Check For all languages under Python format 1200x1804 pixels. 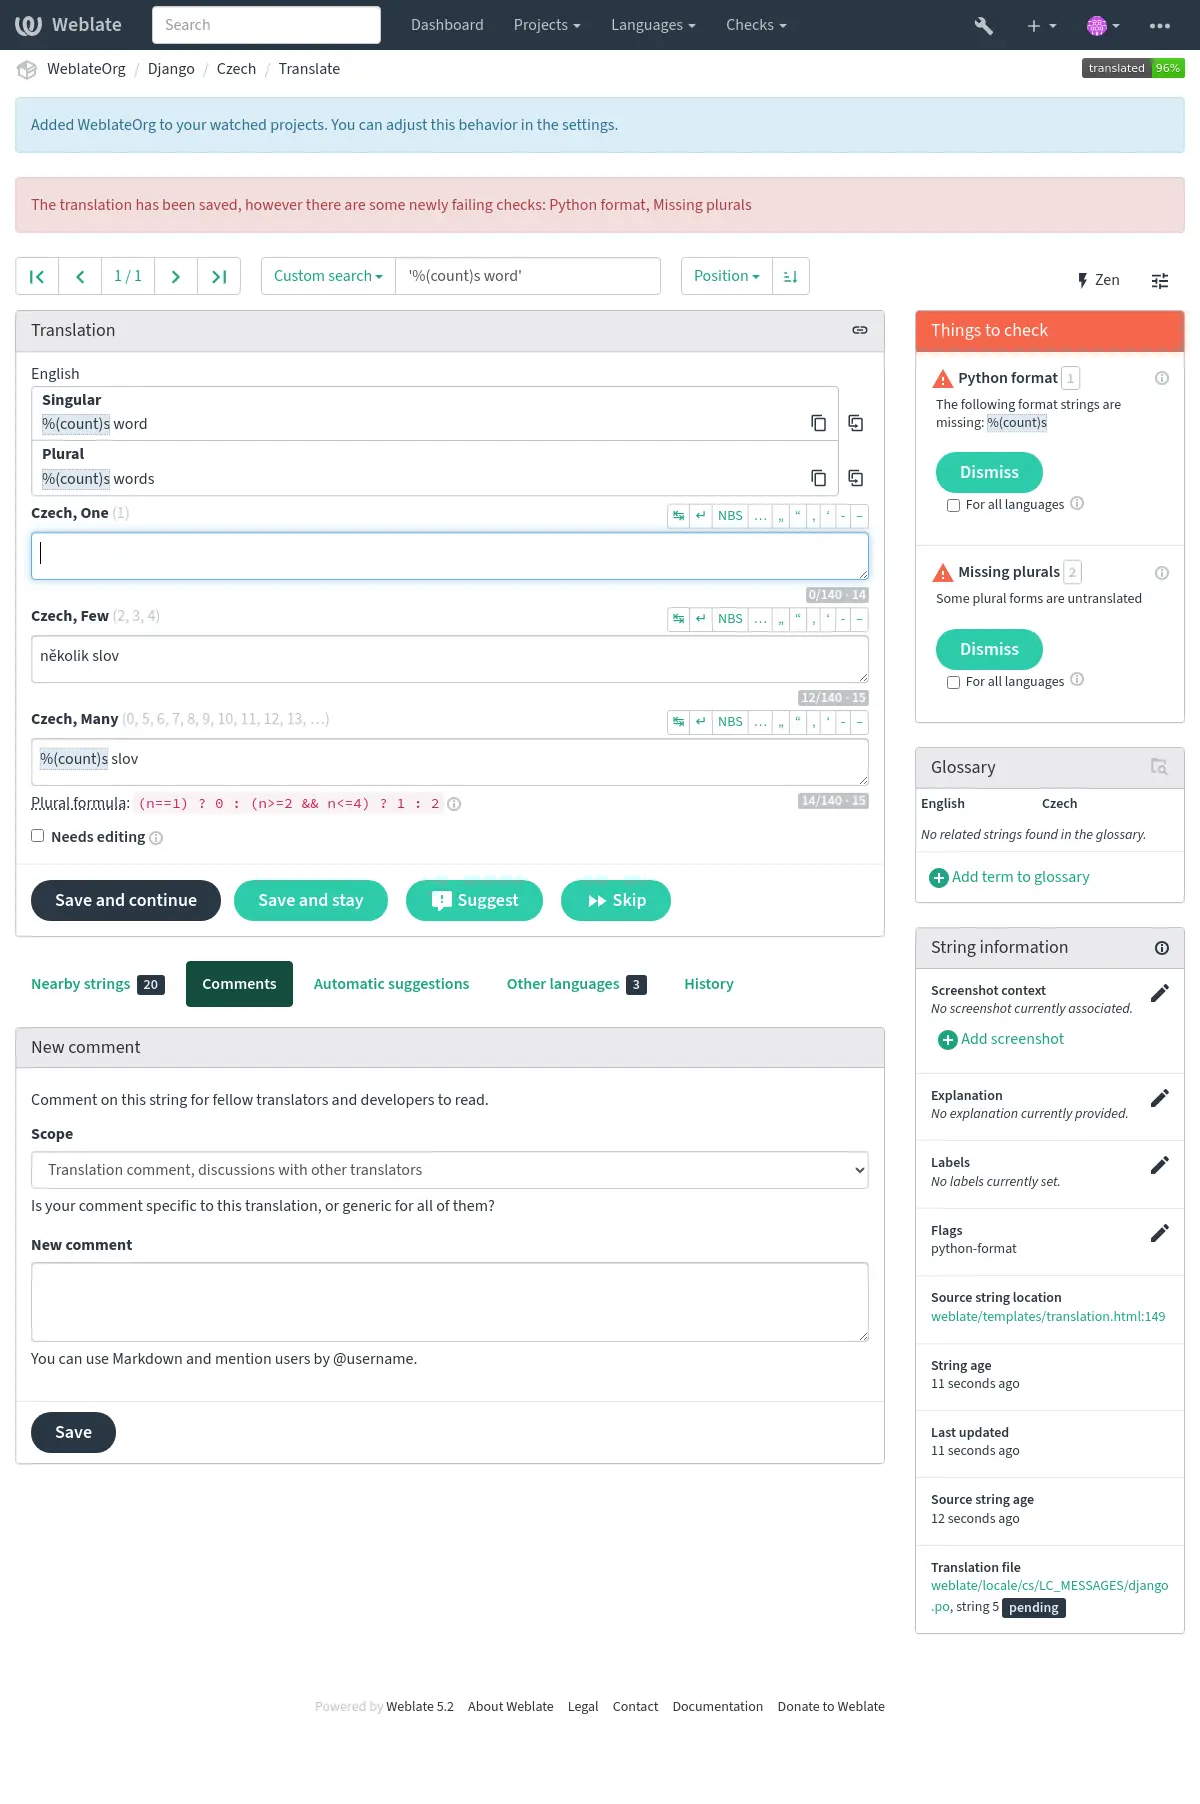(953, 505)
